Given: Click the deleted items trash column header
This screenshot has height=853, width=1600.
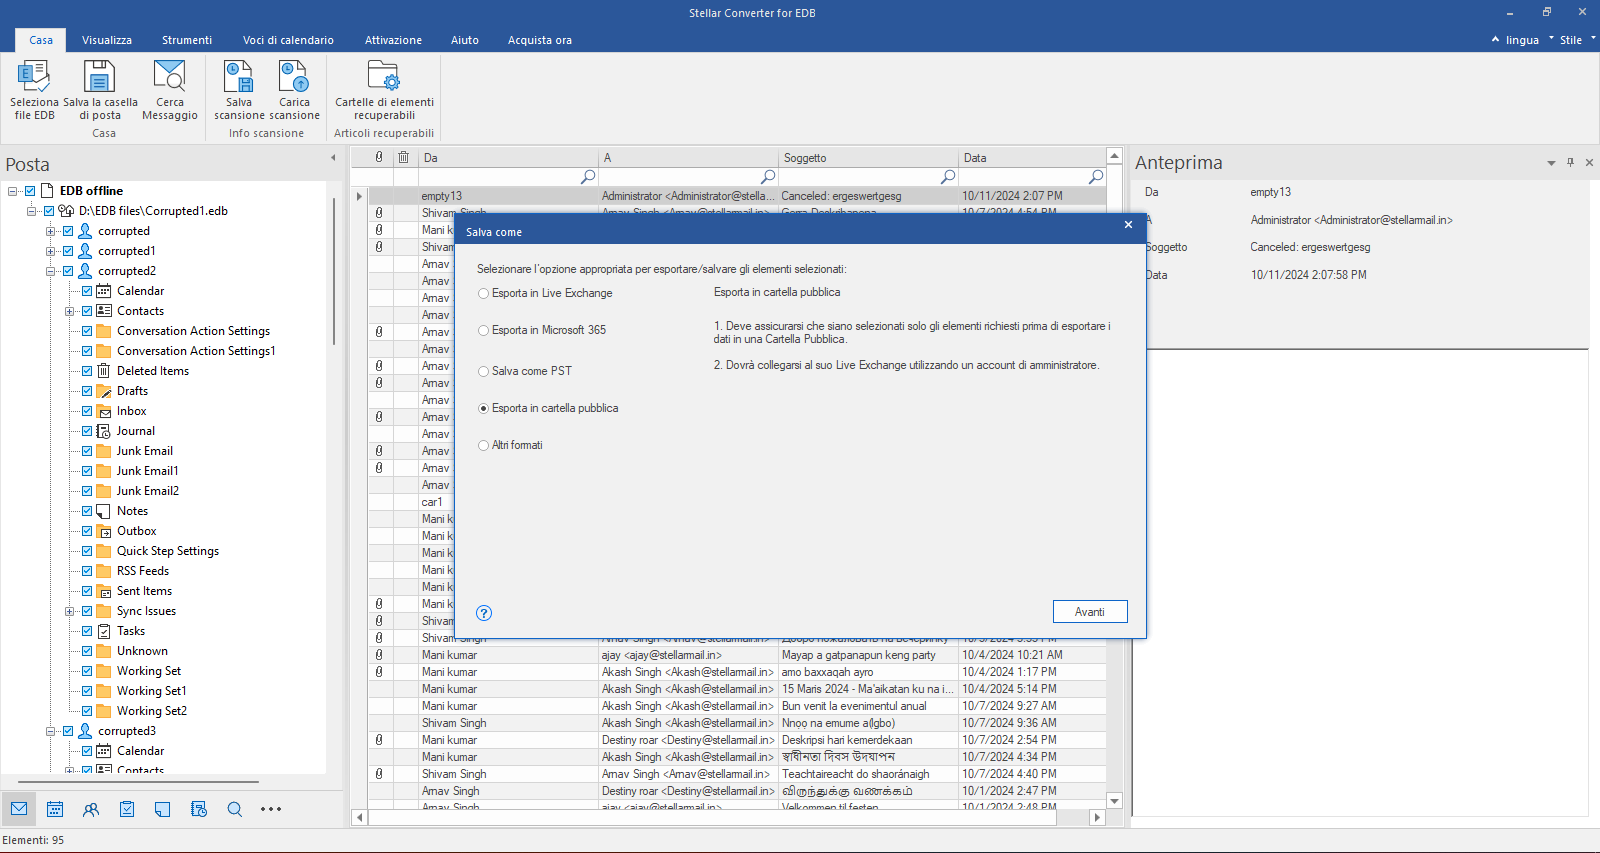Looking at the screenshot, I should (x=404, y=157).
